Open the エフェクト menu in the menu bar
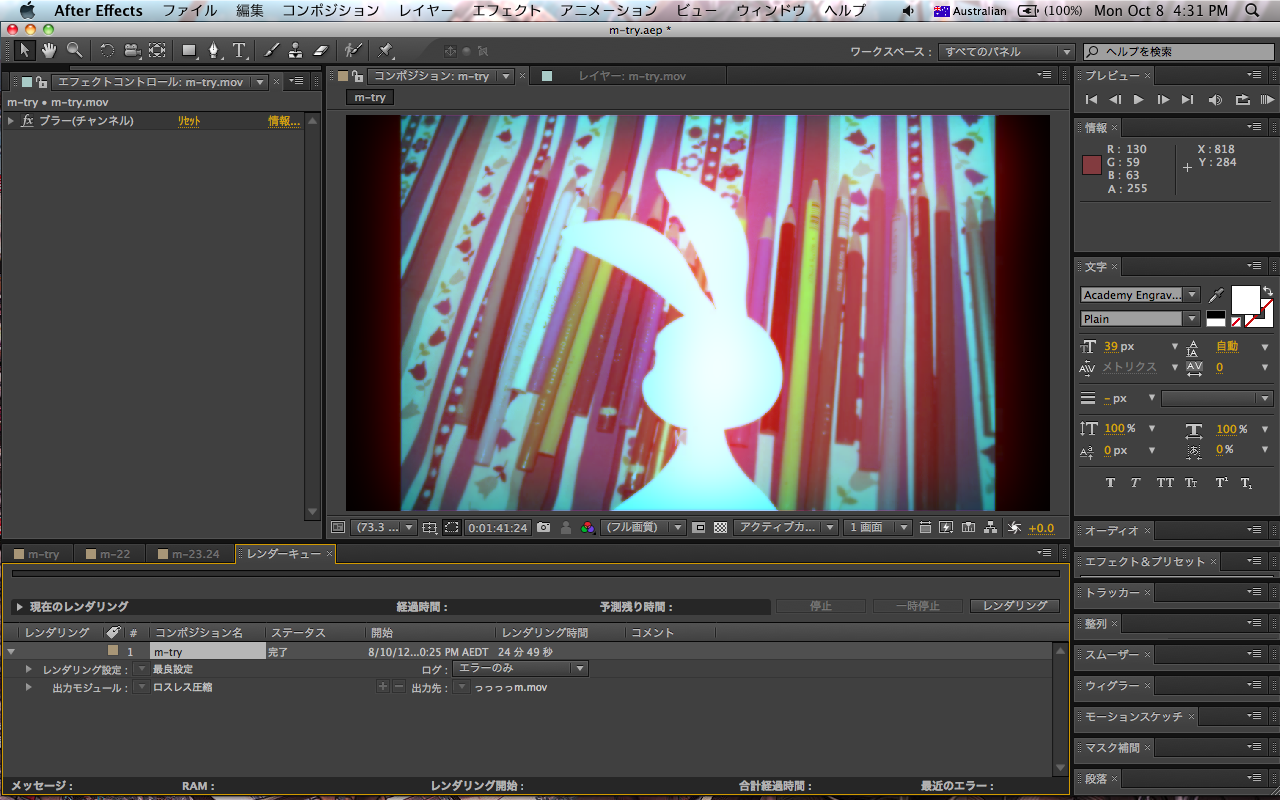Viewport: 1280px width, 800px height. click(x=506, y=11)
